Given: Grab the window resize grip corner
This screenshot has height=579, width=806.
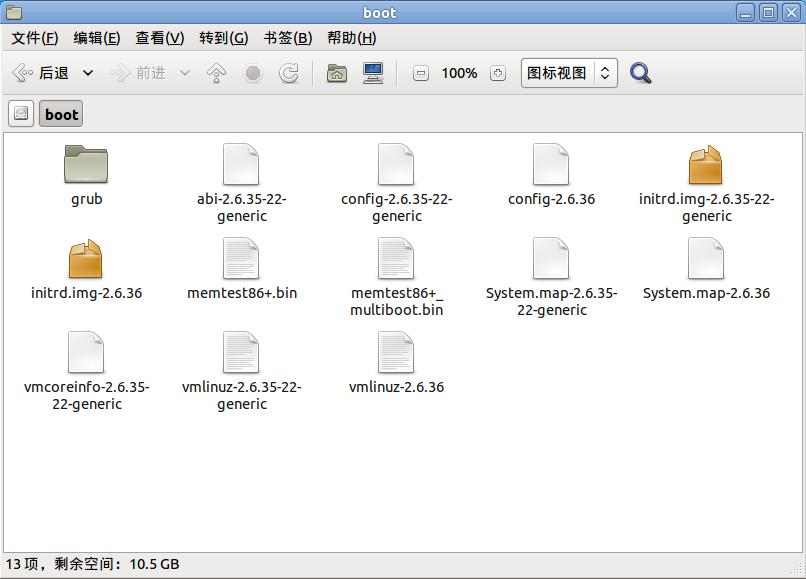Looking at the screenshot, I should click(x=797, y=568).
